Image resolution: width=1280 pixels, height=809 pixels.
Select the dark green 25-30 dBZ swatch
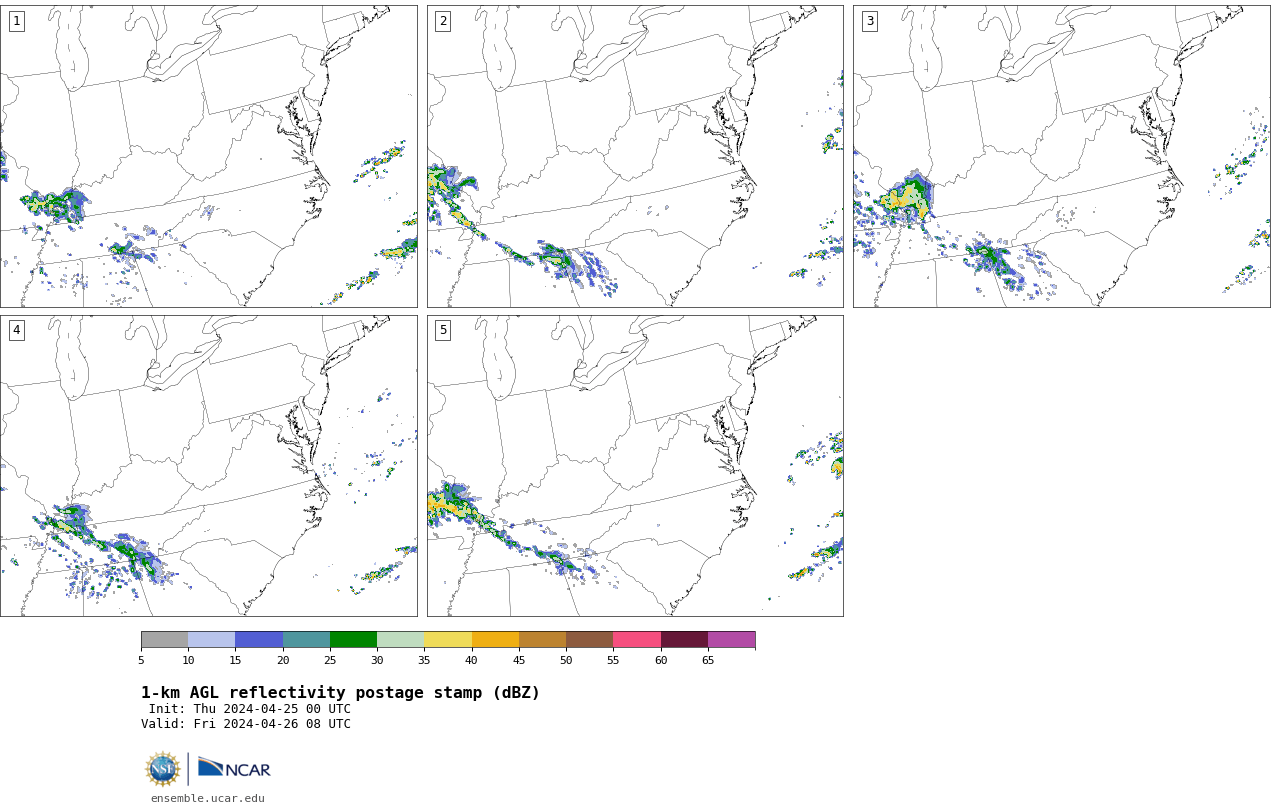tap(354, 640)
